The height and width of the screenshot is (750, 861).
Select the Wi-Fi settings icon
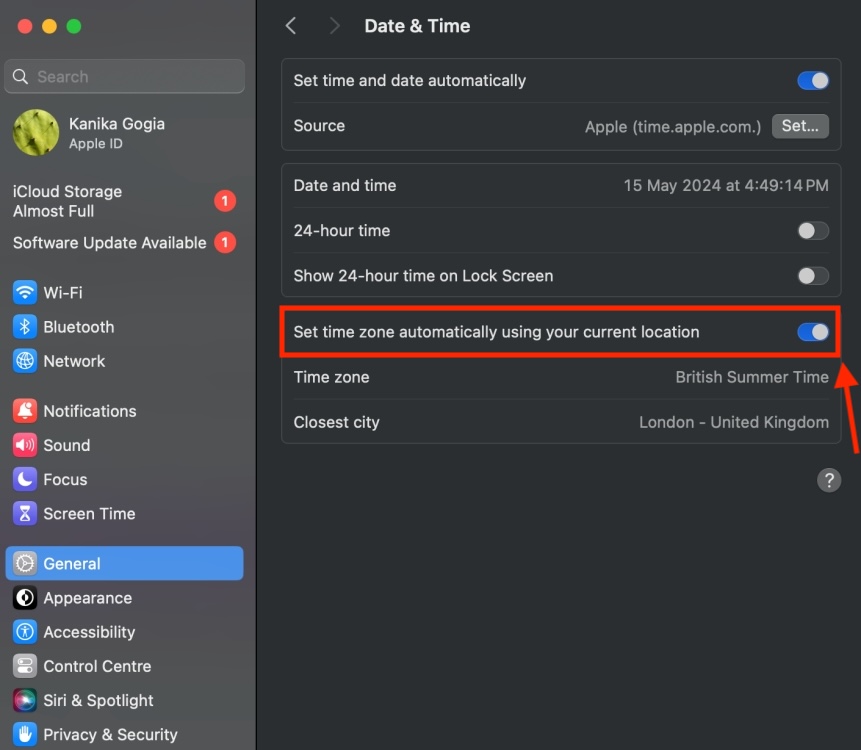(22, 292)
